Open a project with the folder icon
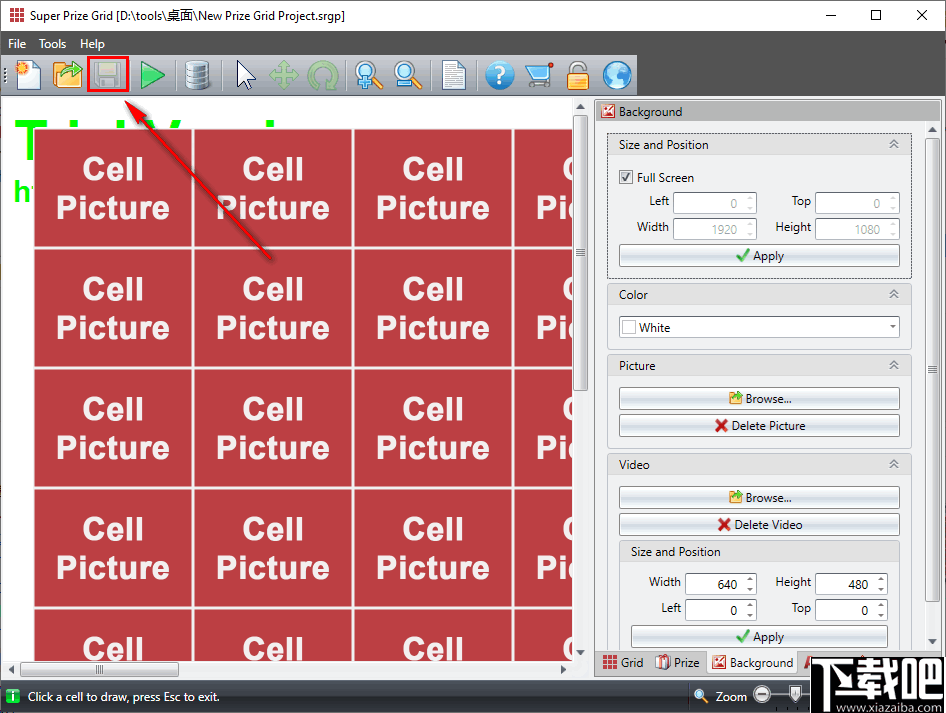The image size is (946, 713). (x=68, y=75)
